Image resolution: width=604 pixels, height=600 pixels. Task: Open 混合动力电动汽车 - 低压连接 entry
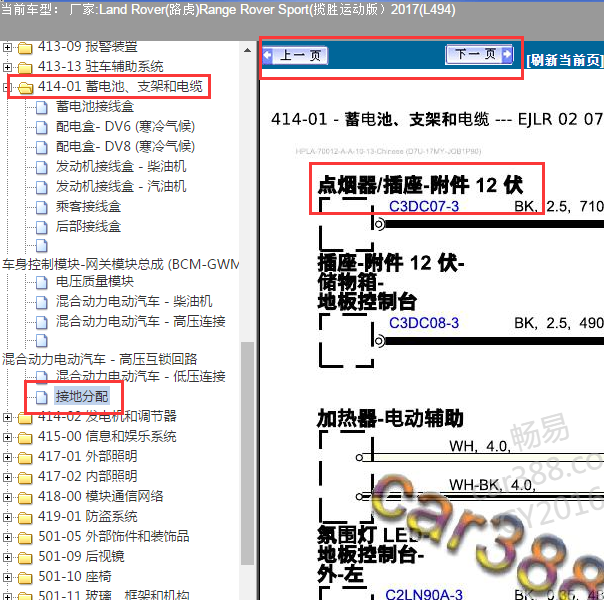coord(141,376)
